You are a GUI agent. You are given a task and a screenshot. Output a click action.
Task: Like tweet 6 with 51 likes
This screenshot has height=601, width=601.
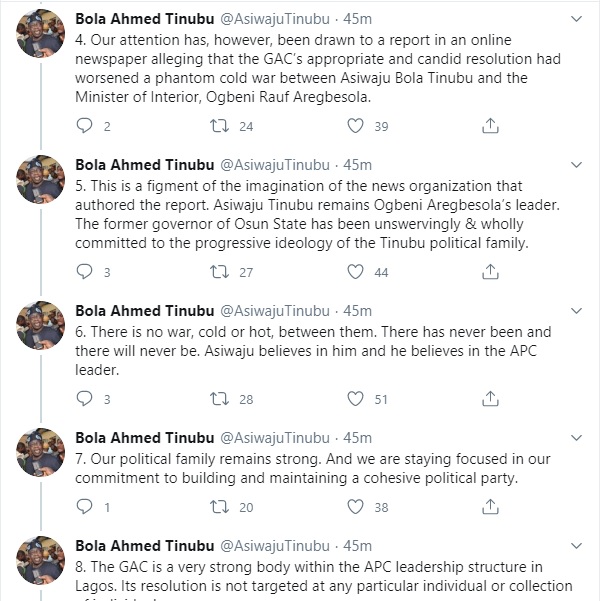coord(354,399)
